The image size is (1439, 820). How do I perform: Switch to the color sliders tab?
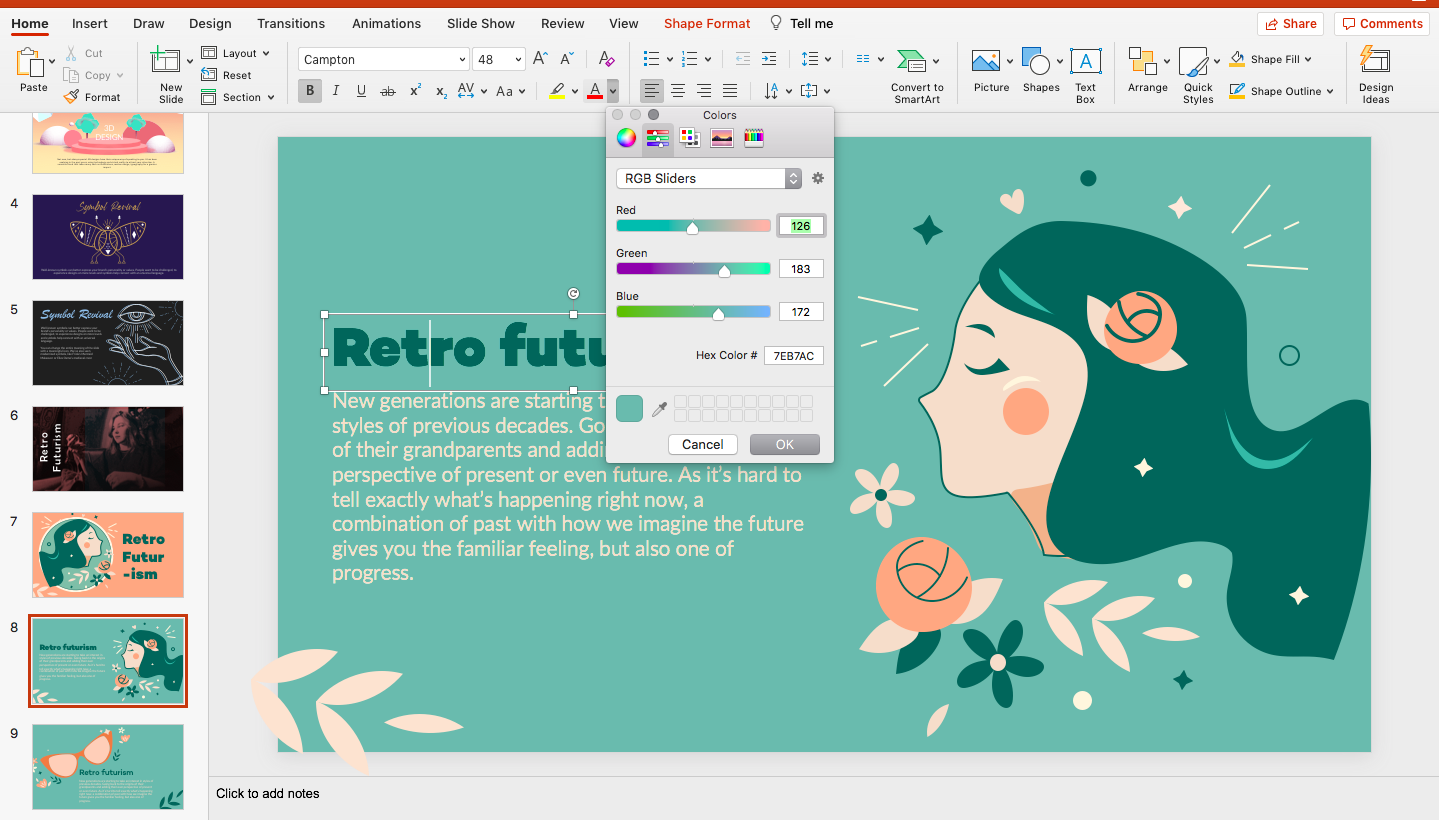657,138
